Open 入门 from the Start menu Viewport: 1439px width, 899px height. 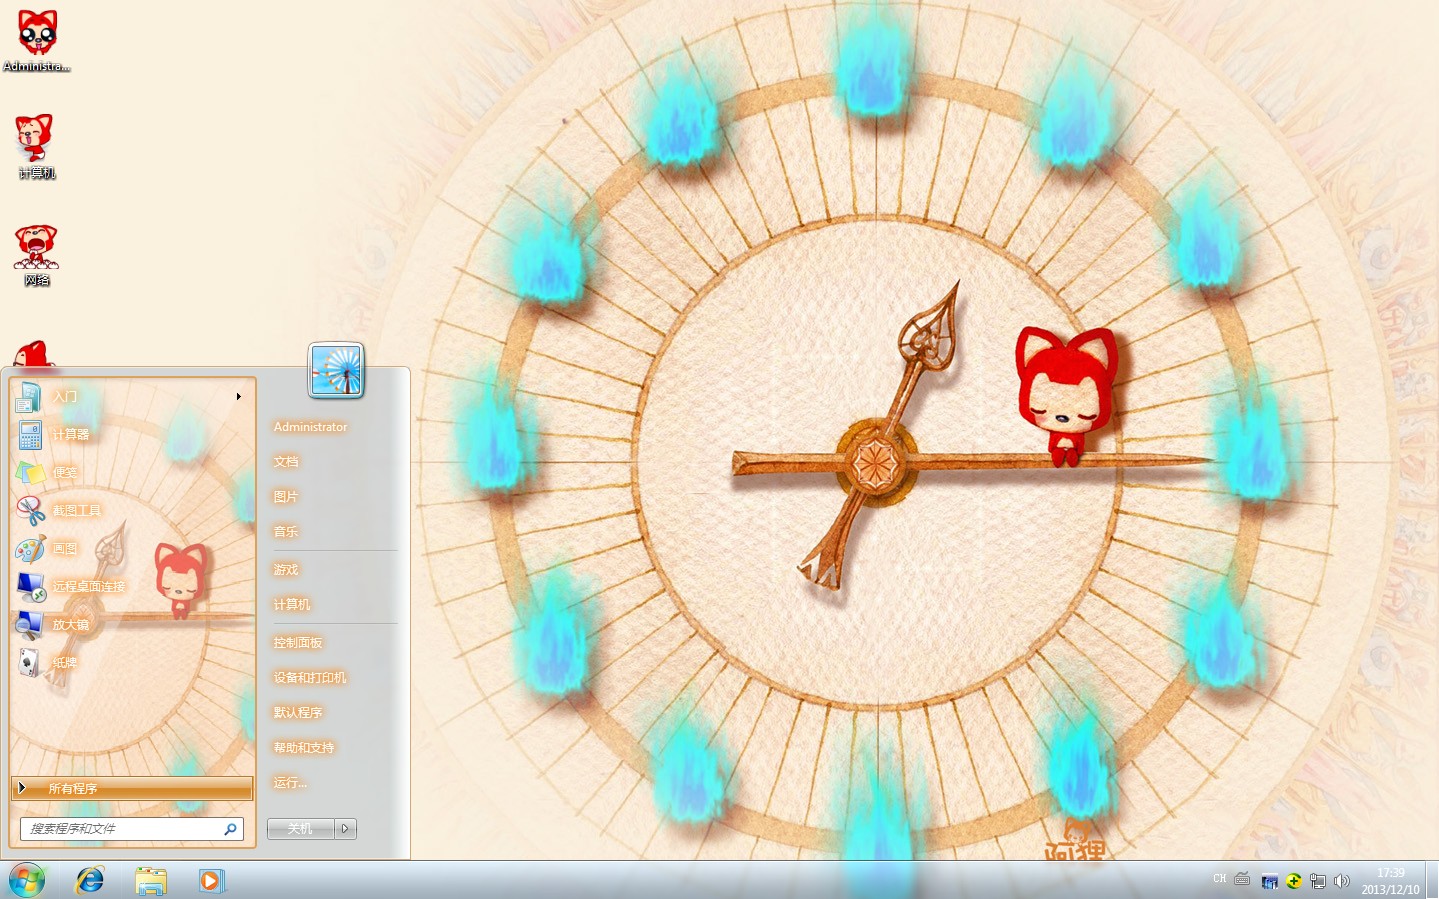click(x=130, y=397)
